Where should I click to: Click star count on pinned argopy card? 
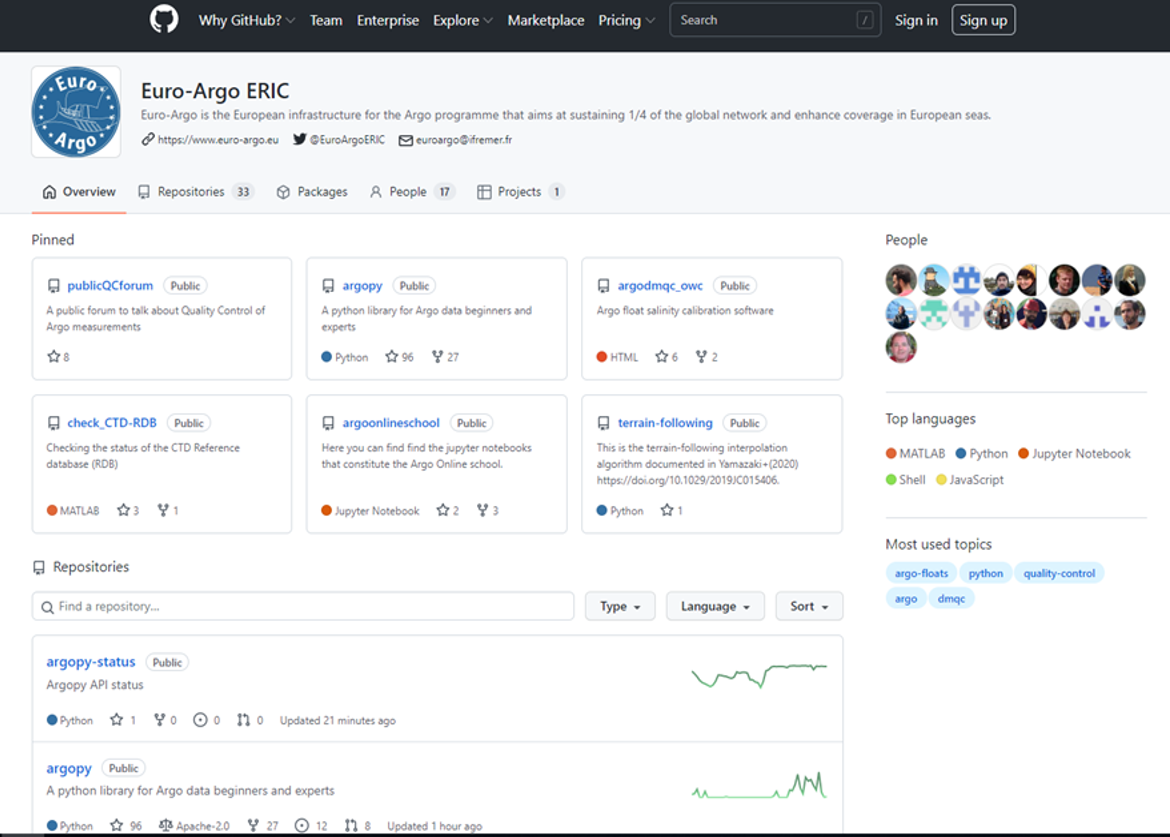407,357
